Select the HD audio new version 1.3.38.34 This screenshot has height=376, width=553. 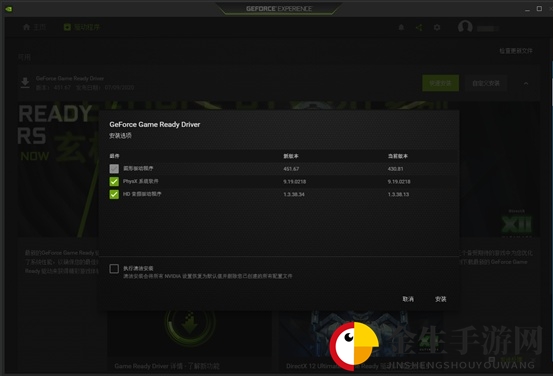click(294, 194)
